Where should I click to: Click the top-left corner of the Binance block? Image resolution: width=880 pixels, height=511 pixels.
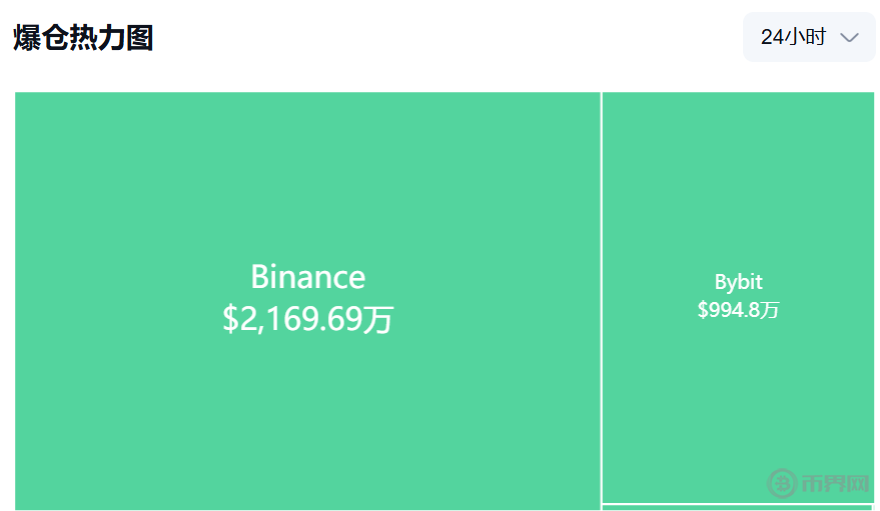(x=22, y=99)
